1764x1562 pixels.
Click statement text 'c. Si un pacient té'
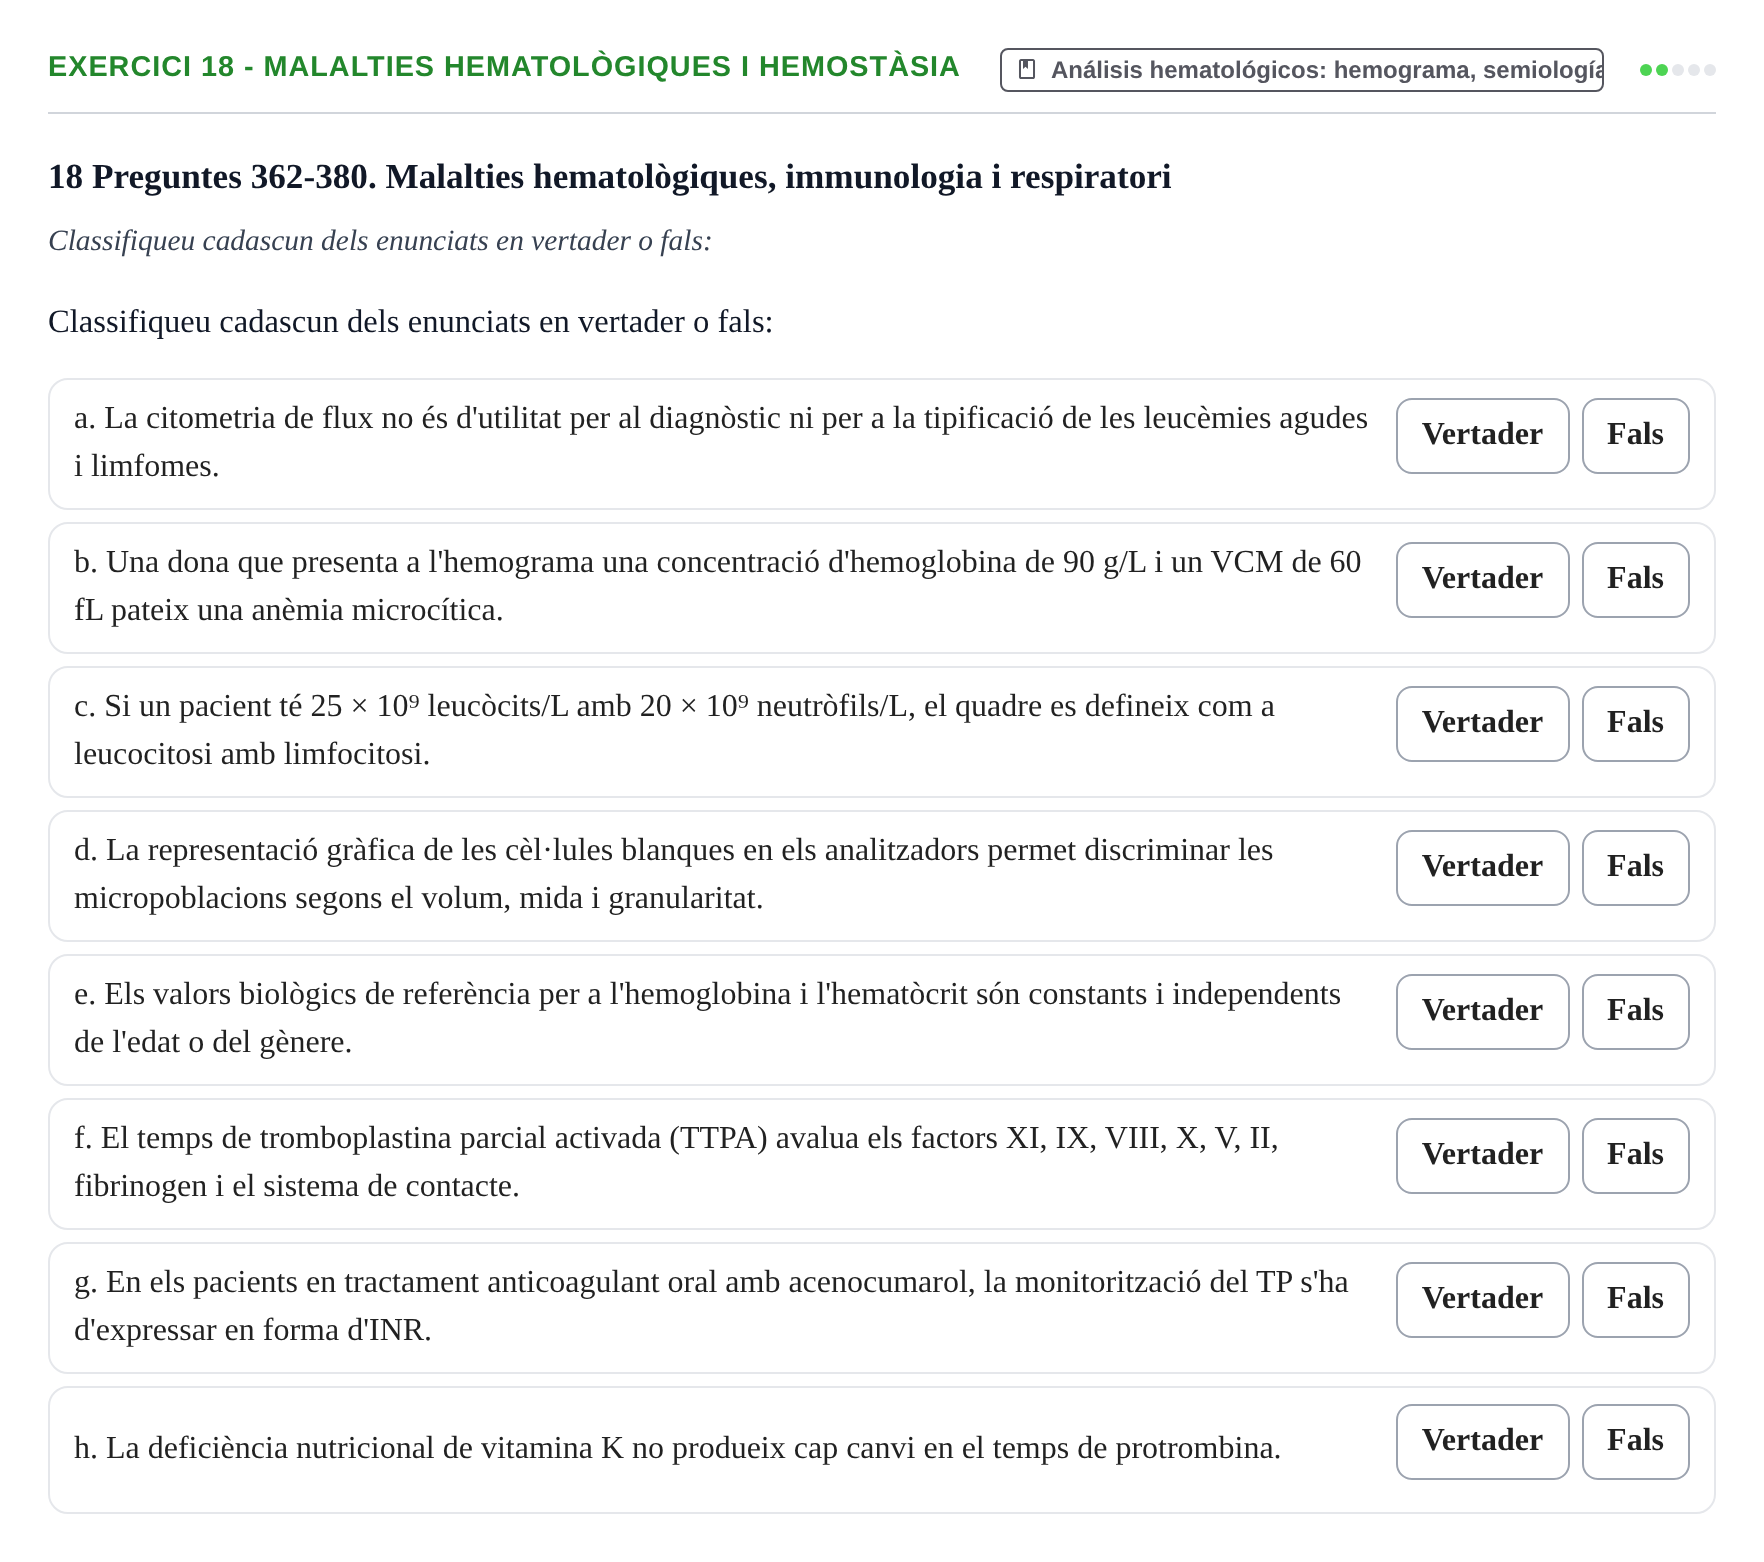point(674,729)
